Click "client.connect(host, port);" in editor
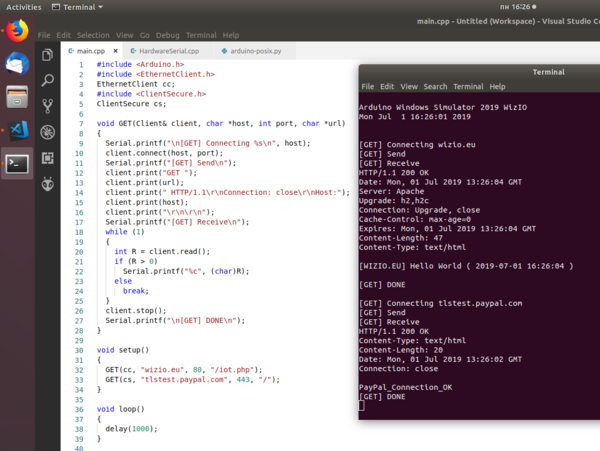This screenshot has width=600, height=451. (x=164, y=153)
